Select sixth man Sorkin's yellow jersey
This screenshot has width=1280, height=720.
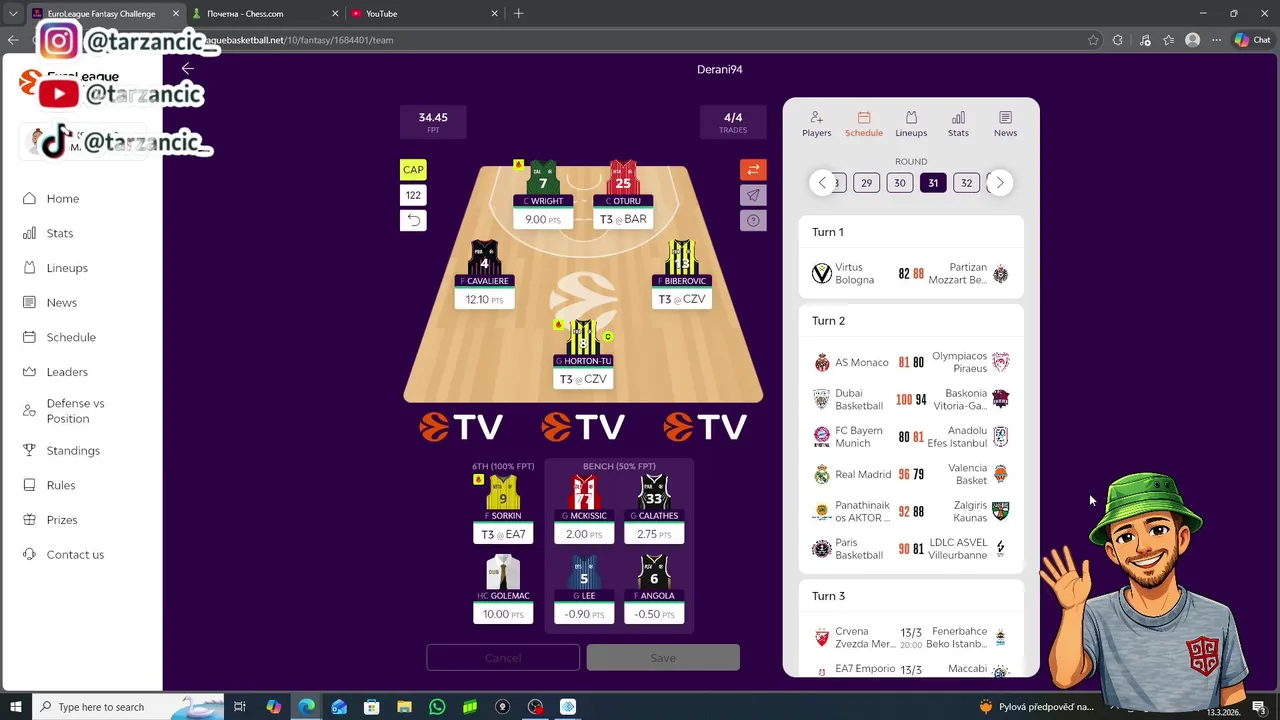(503, 492)
